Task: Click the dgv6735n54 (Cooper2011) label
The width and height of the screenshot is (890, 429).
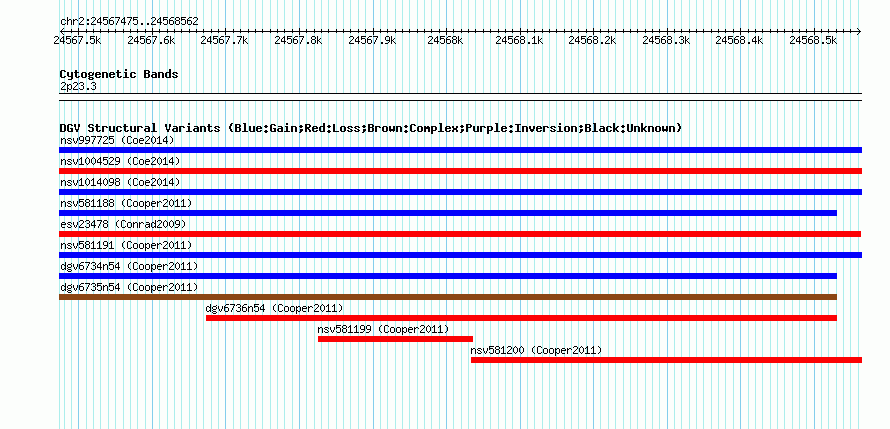Action: coord(129,287)
